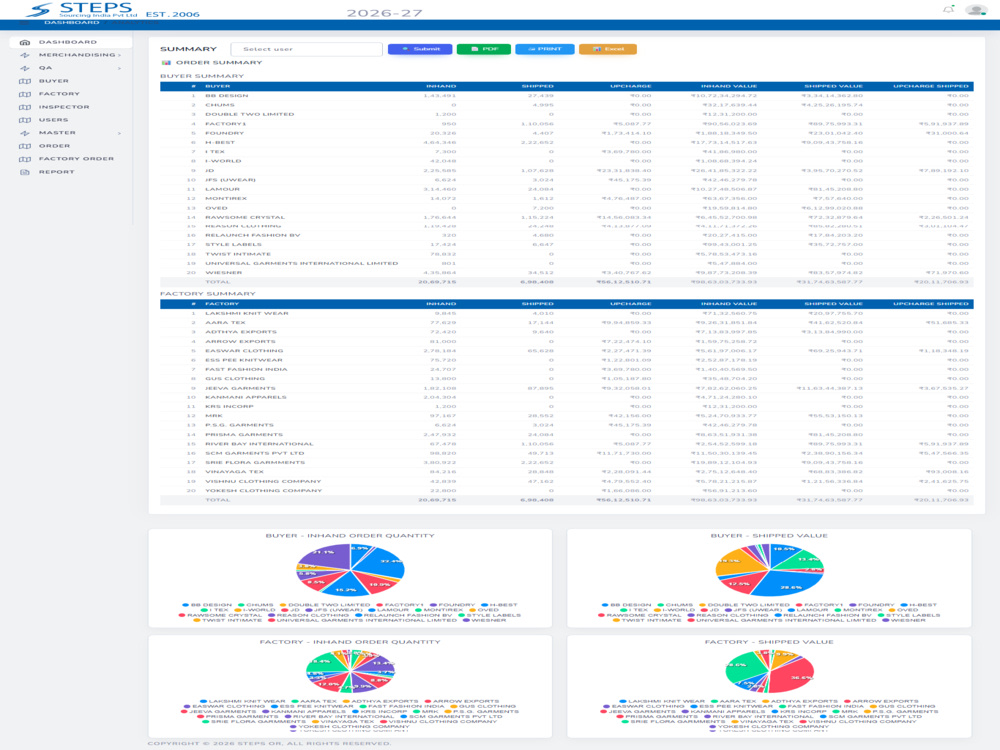Click the Merchandising sidebar icon
The image size is (1000, 750).
click(25, 55)
